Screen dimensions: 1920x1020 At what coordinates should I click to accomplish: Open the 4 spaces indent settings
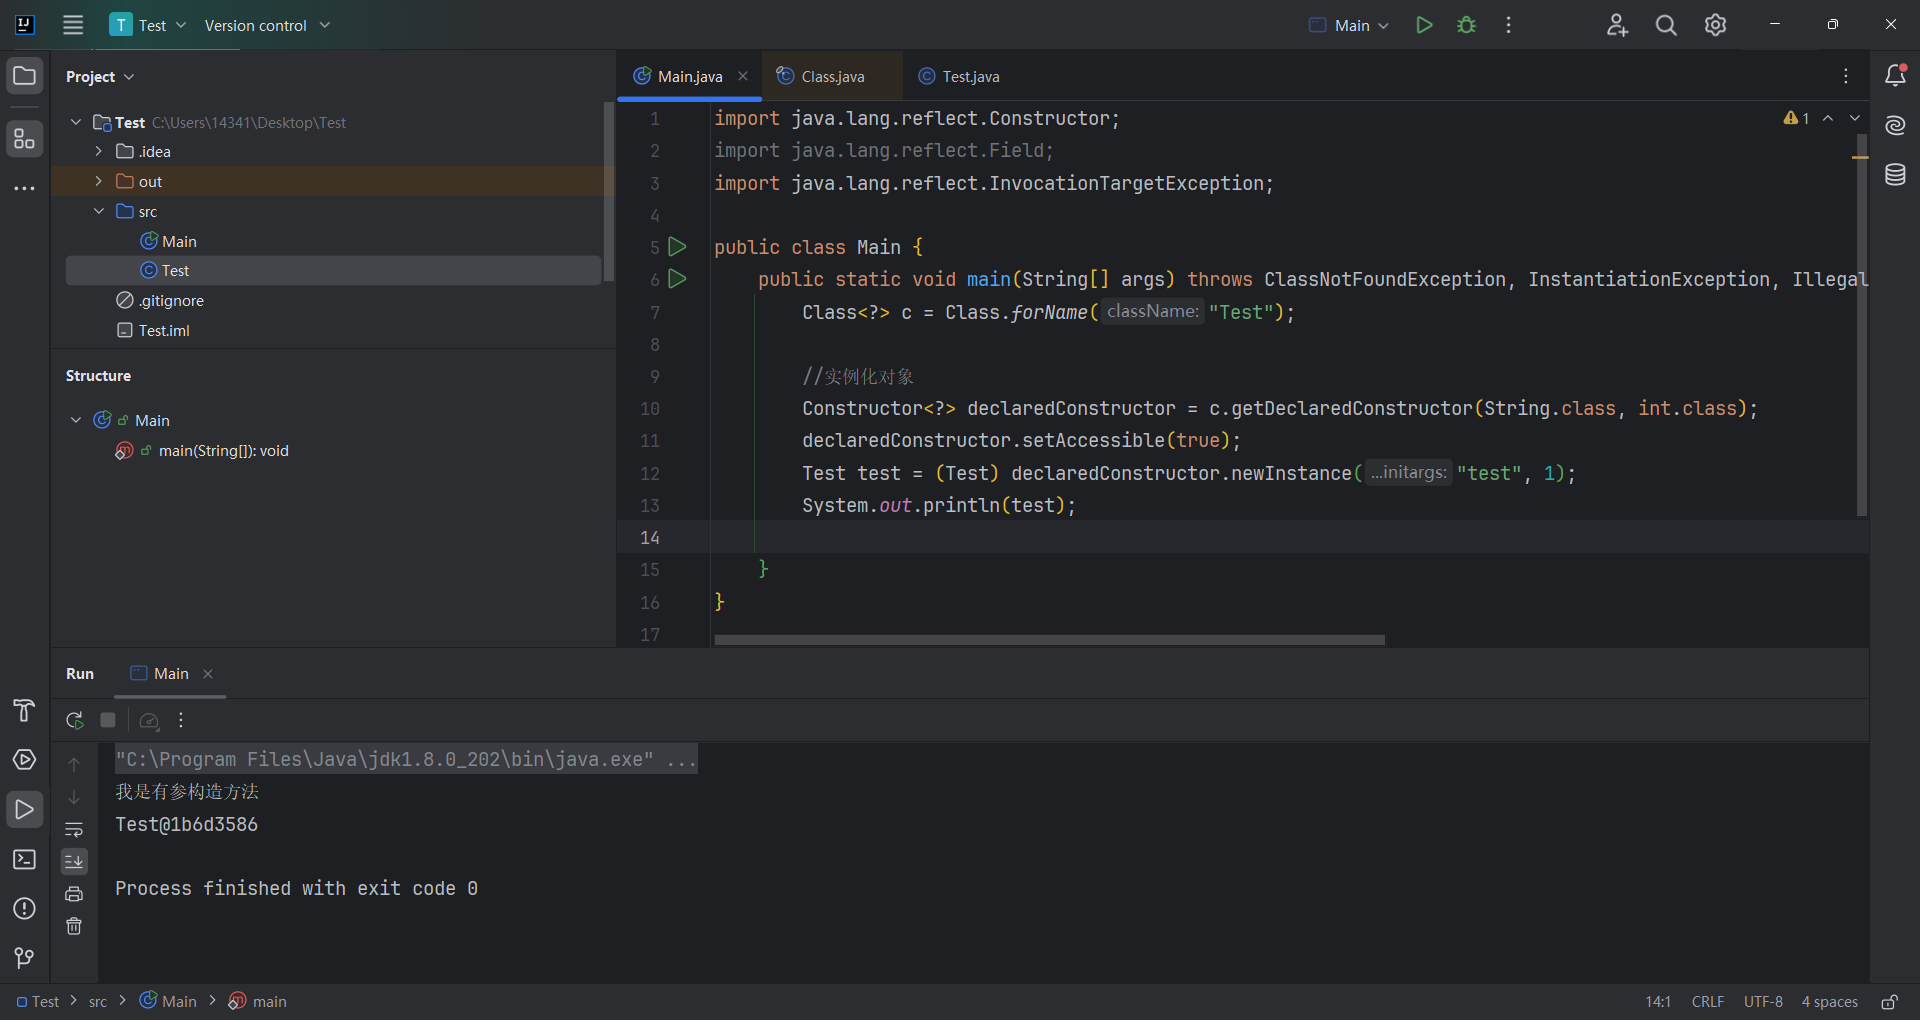click(x=1830, y=1002)
